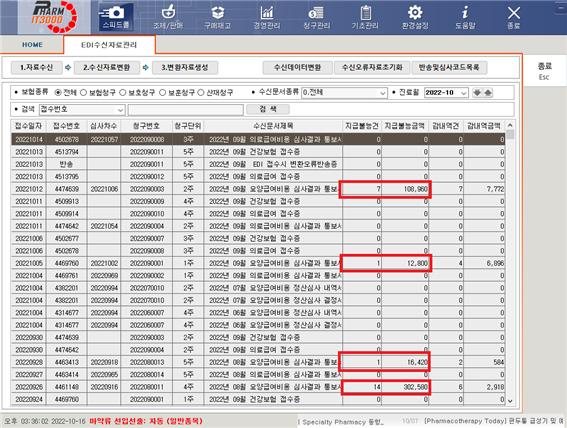Expand the 접수번호 search type dropdown

point(120,110)
